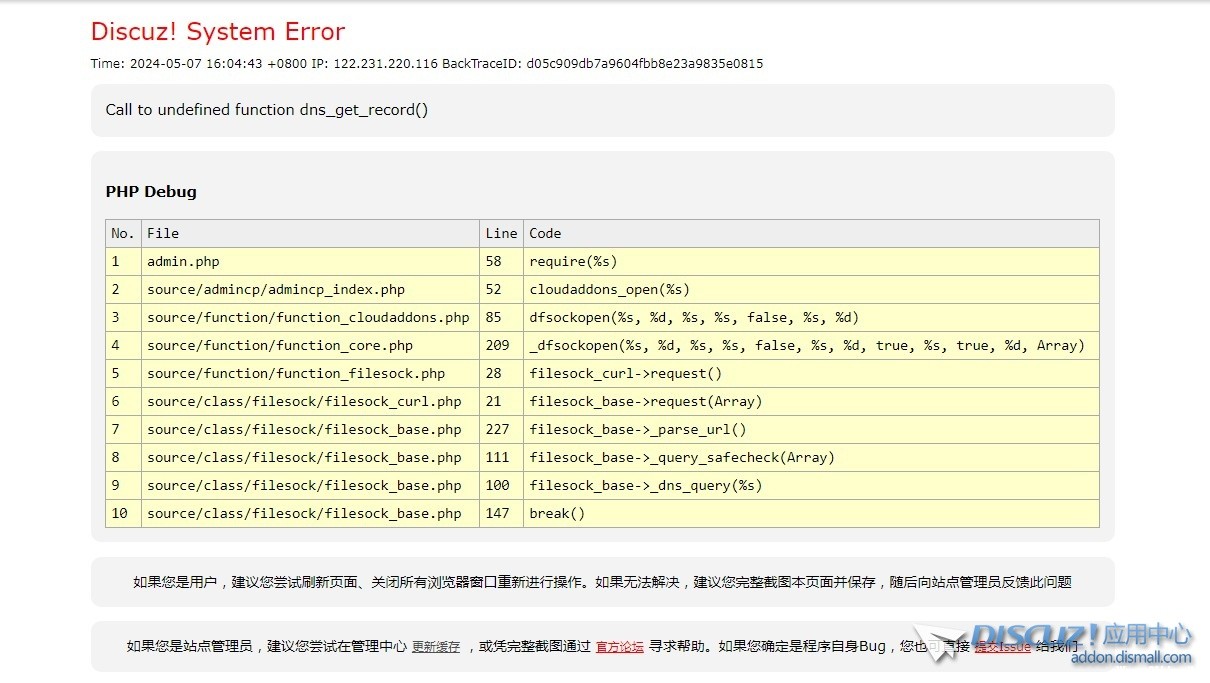Click the admin.php file cell

pos(183,262)
